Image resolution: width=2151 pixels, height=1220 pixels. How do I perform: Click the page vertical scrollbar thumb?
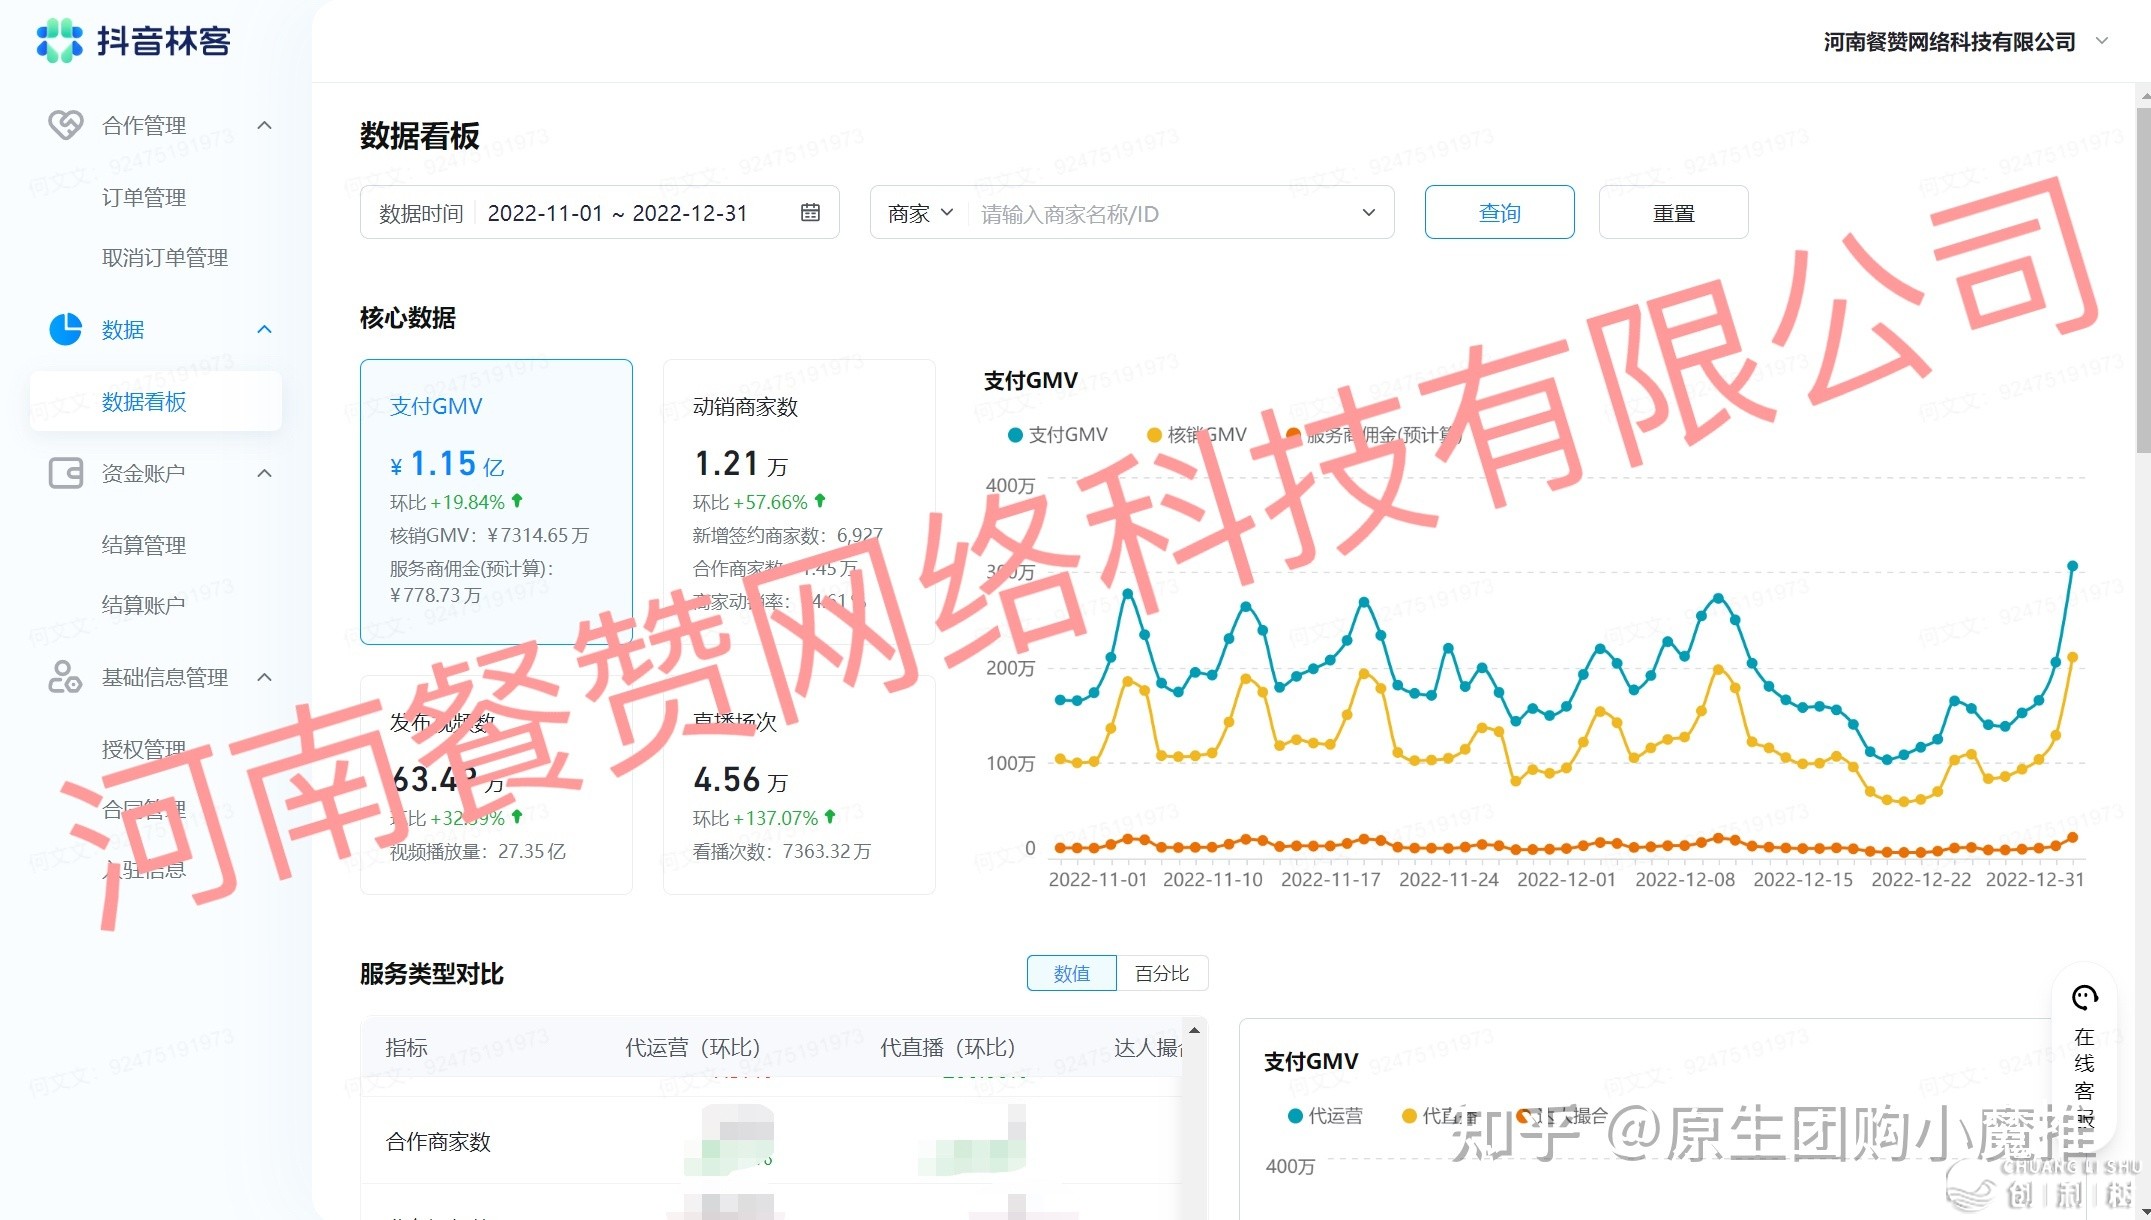tap(2143, 280)
